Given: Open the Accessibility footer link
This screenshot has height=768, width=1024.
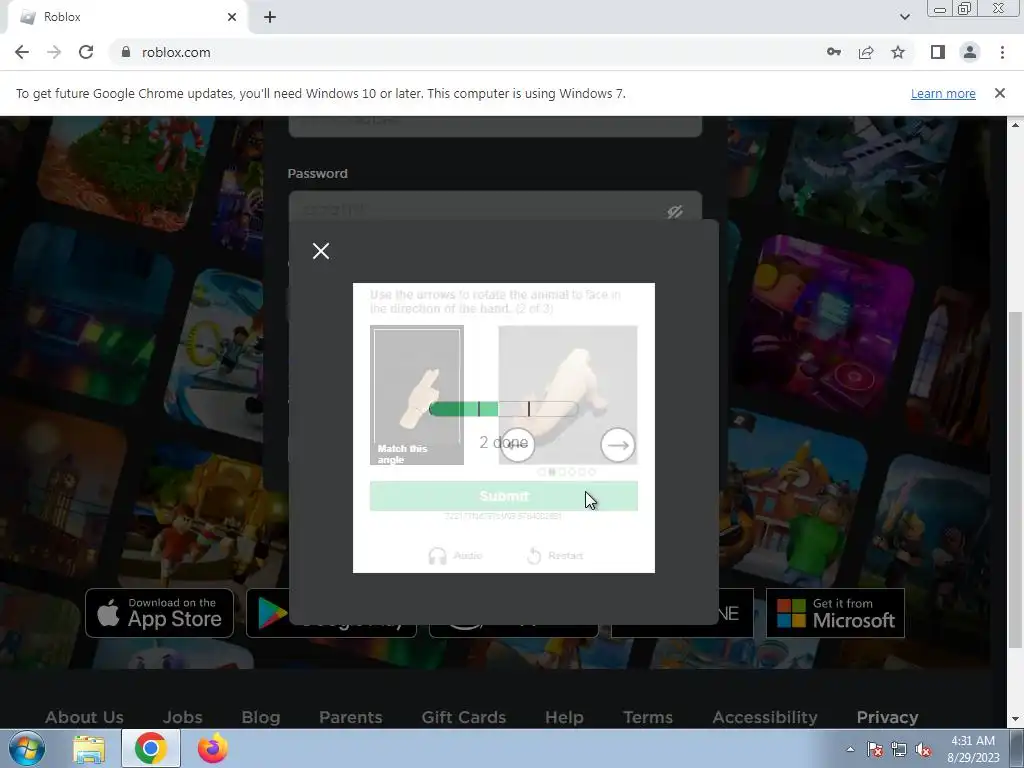Looking at the screenshot, I should (x=765, y=717).
